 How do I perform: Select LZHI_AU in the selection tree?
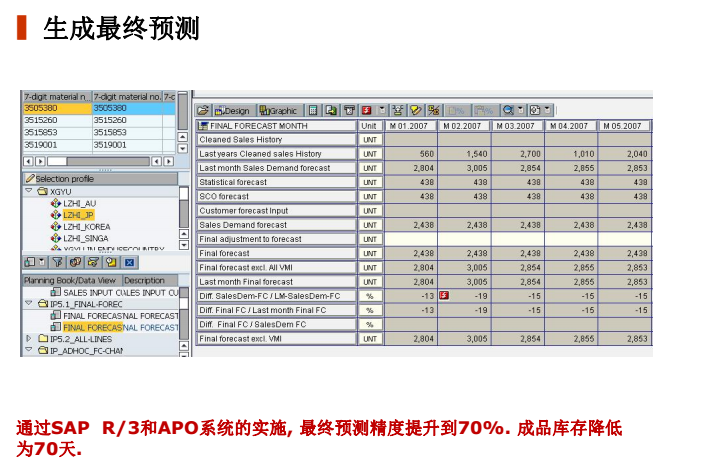(79, 203)
